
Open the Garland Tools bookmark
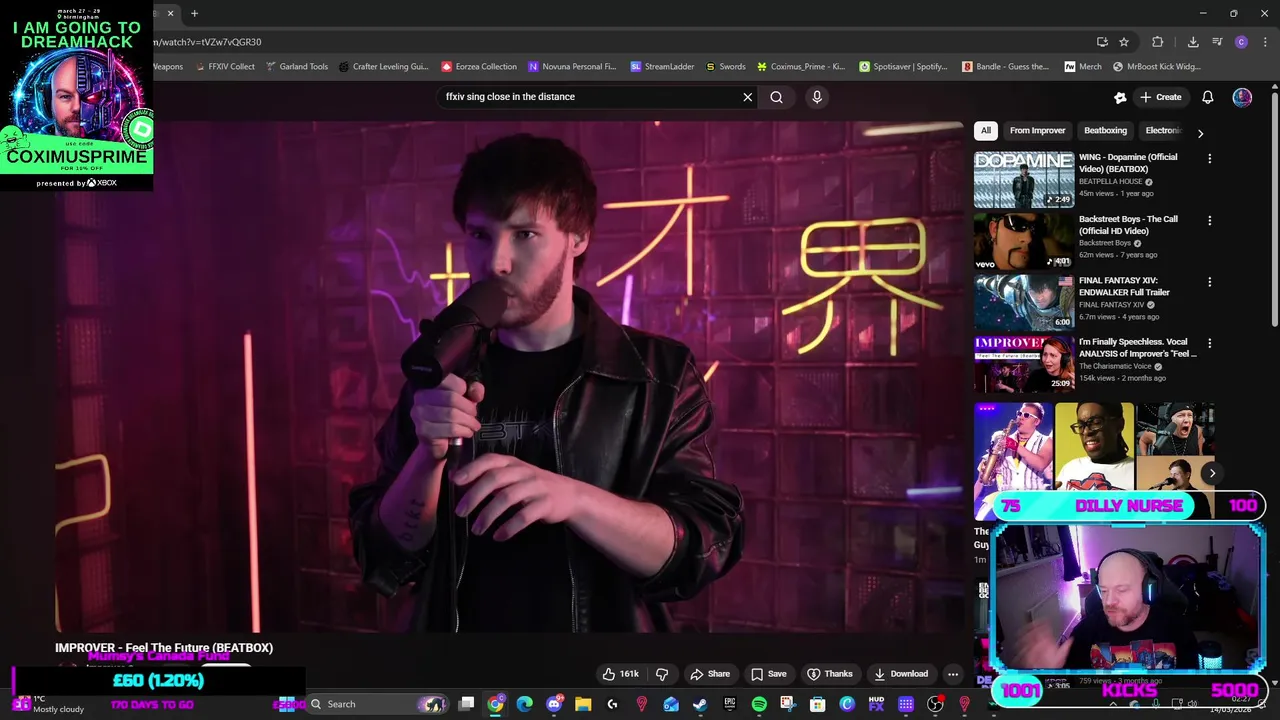pos(297,67)
